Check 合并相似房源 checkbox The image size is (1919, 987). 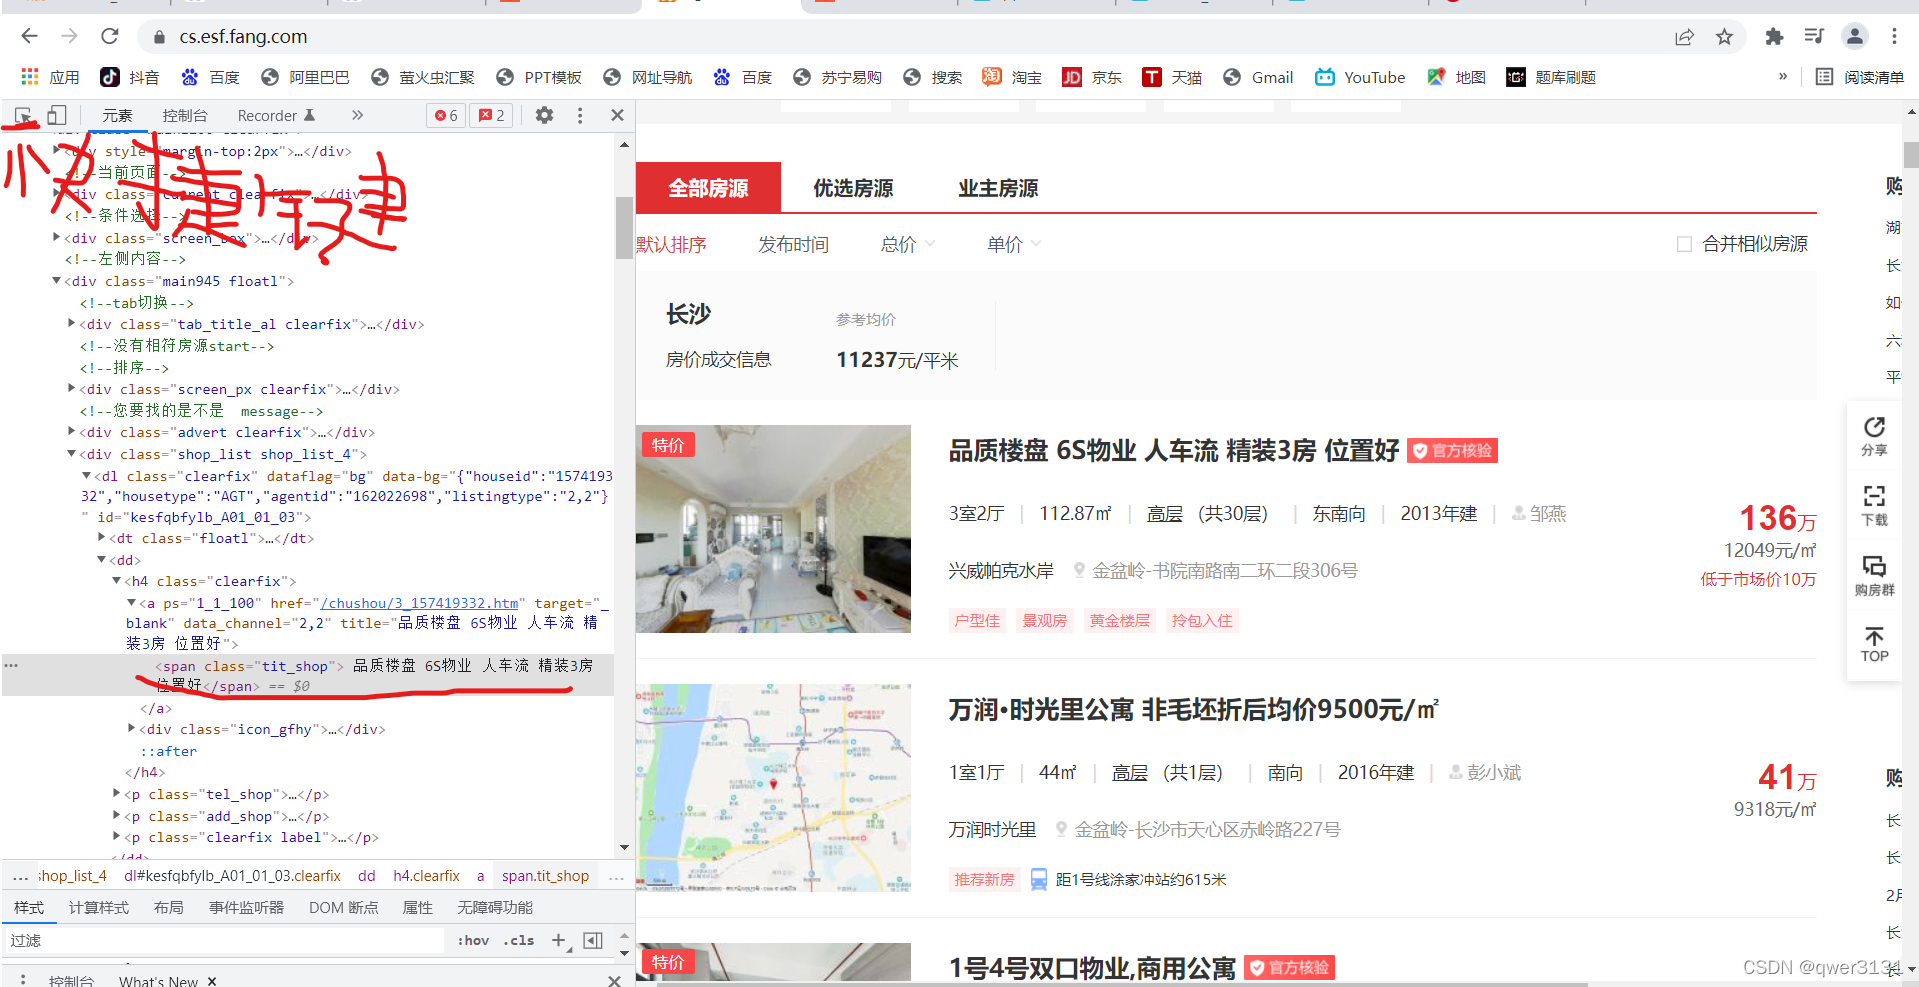click(1684, 244)
